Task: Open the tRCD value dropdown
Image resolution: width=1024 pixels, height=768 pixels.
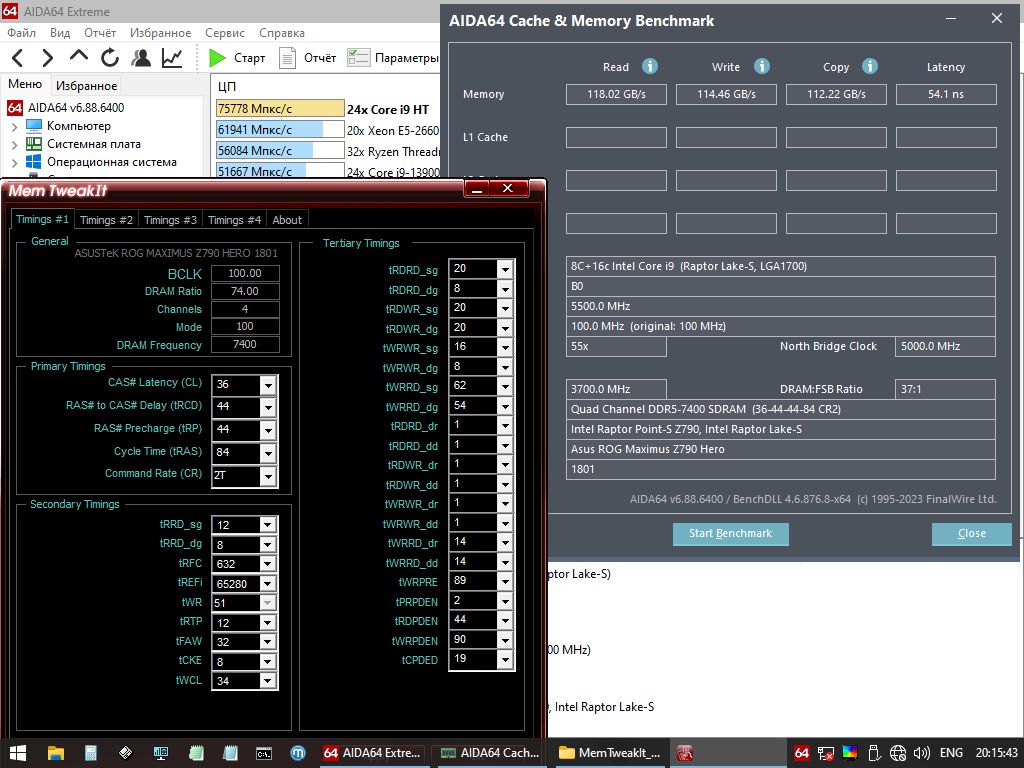Action: coord(268,407)
